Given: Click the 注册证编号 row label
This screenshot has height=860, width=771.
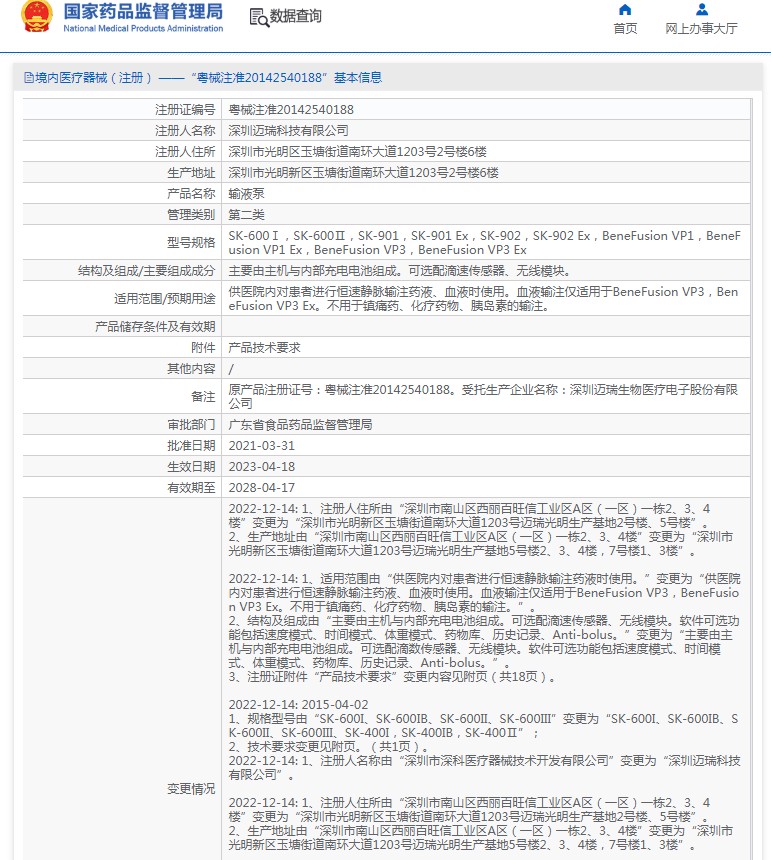Looking at the screenshot, I should tap(185, 110).
